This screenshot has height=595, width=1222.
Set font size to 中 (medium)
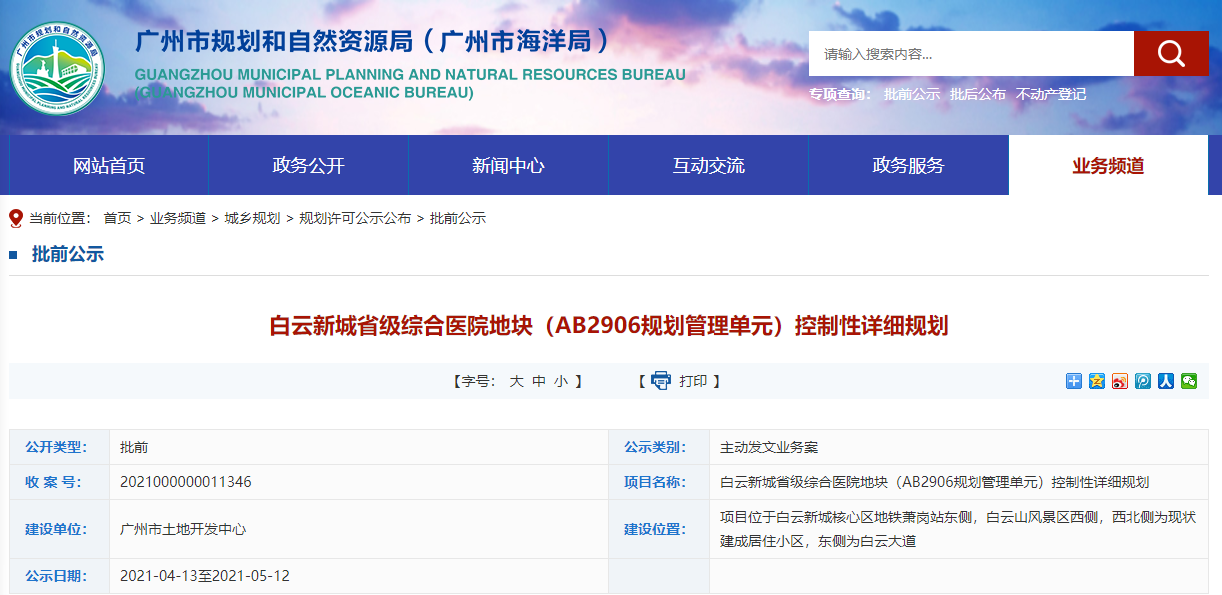click(x=539, y=381)
